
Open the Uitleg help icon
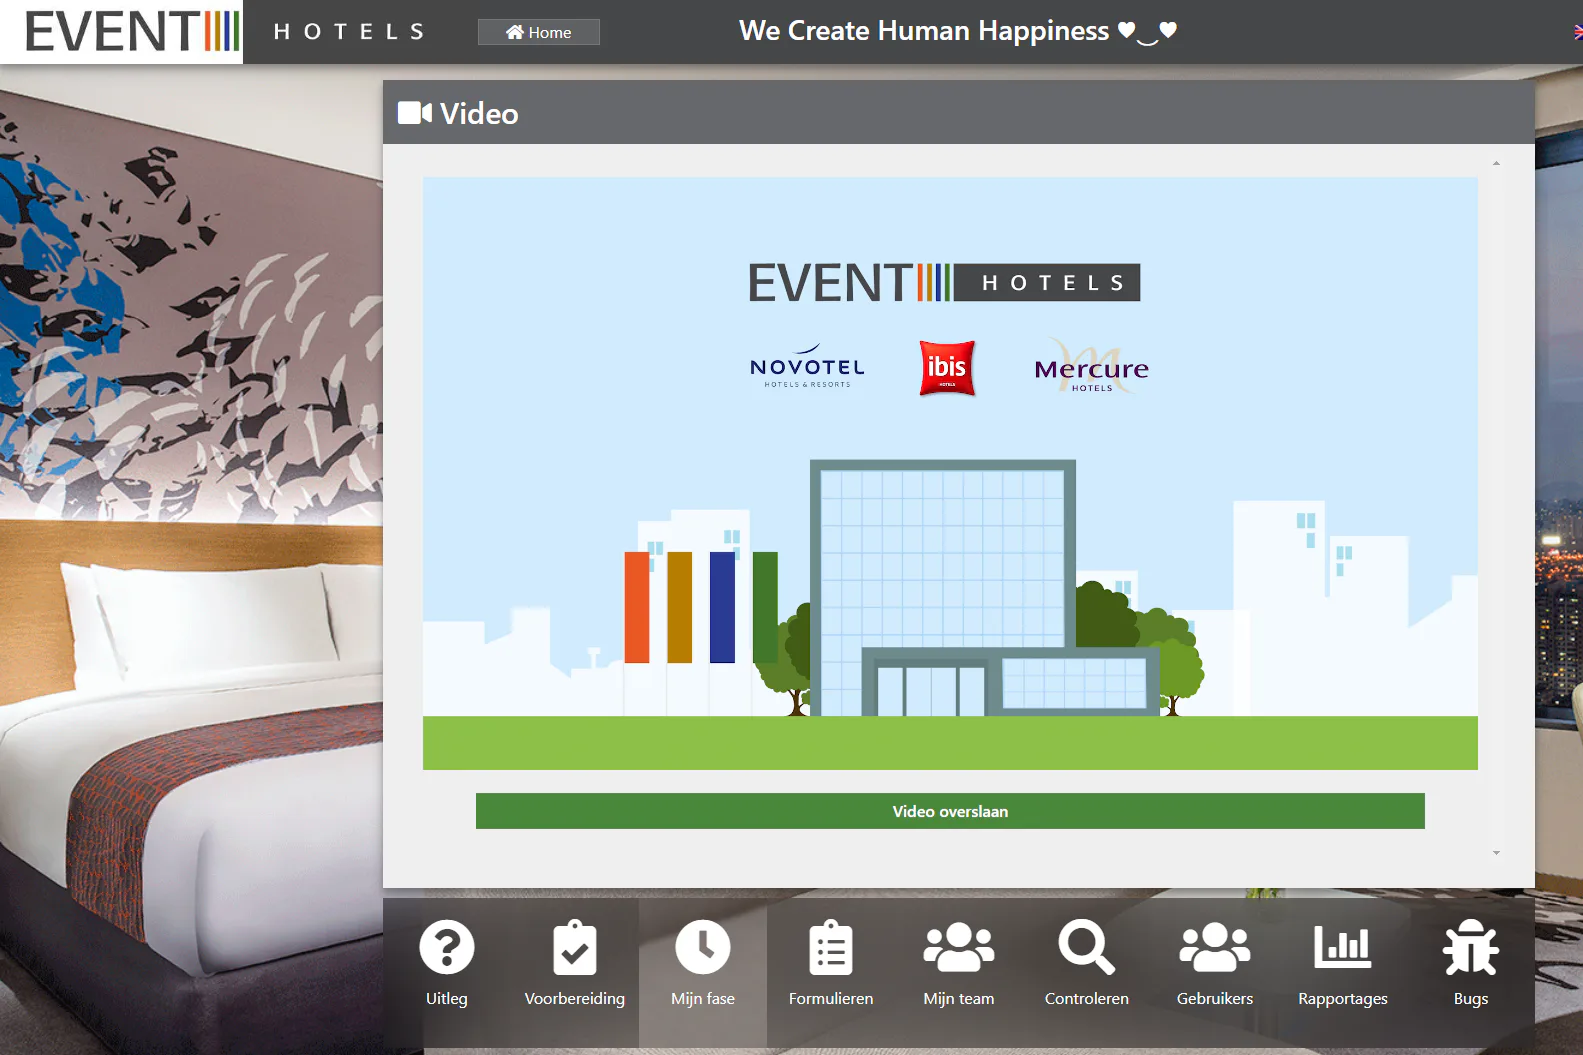(x=446, y=947)
